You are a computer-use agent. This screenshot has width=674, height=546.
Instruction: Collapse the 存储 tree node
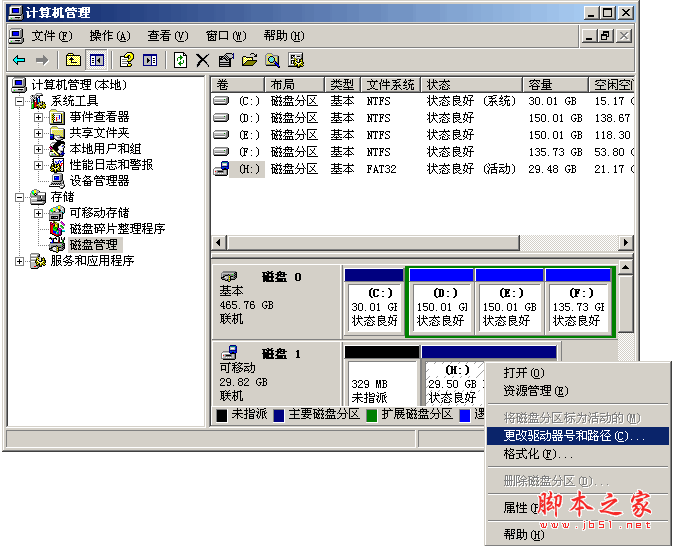19,197
